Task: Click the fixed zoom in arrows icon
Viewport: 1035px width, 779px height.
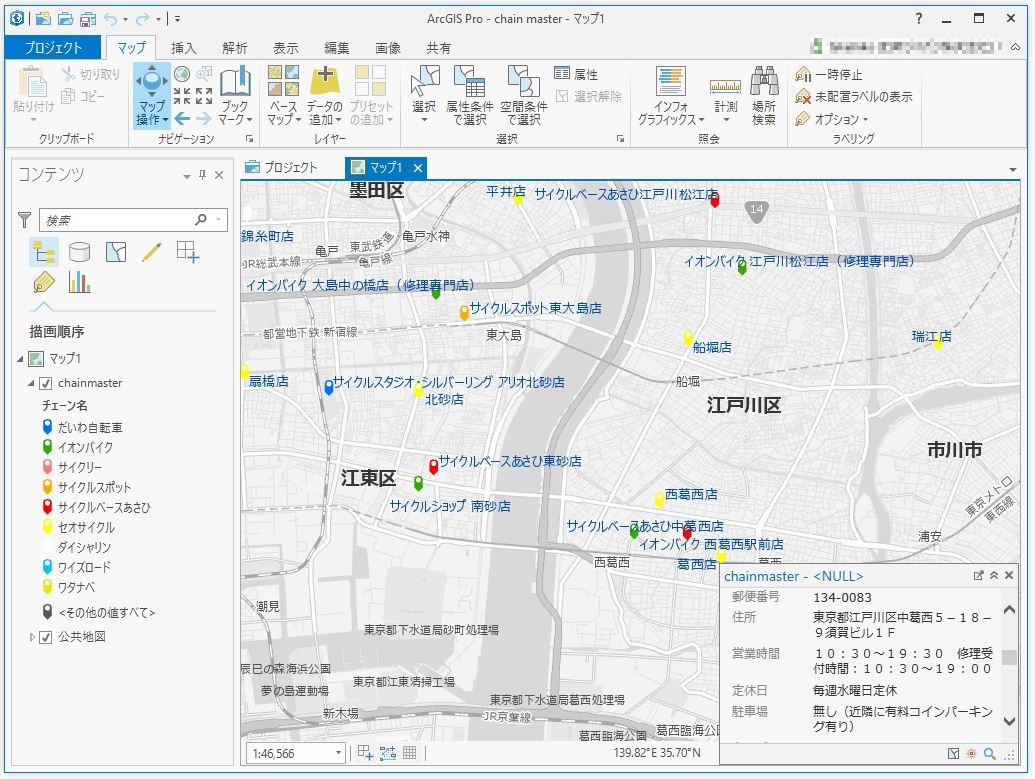Action: [182, 96]
